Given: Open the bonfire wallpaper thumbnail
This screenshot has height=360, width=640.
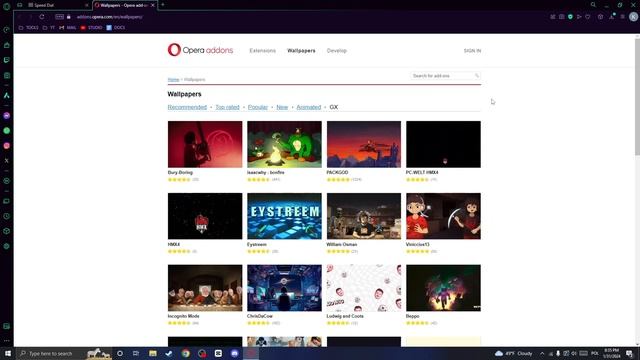Looking at the screenshot, I should pyautogui.click(x=284, y=144).
